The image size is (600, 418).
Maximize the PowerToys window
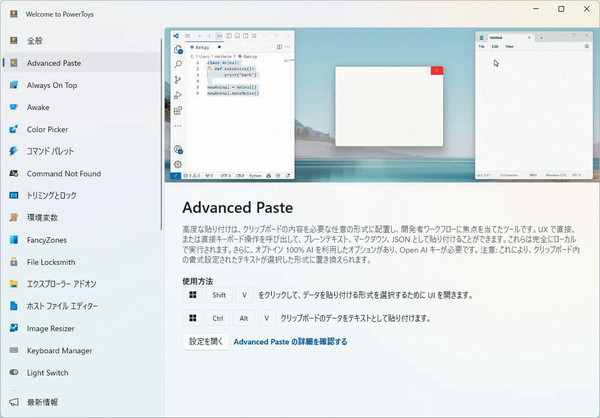point(561,9)
